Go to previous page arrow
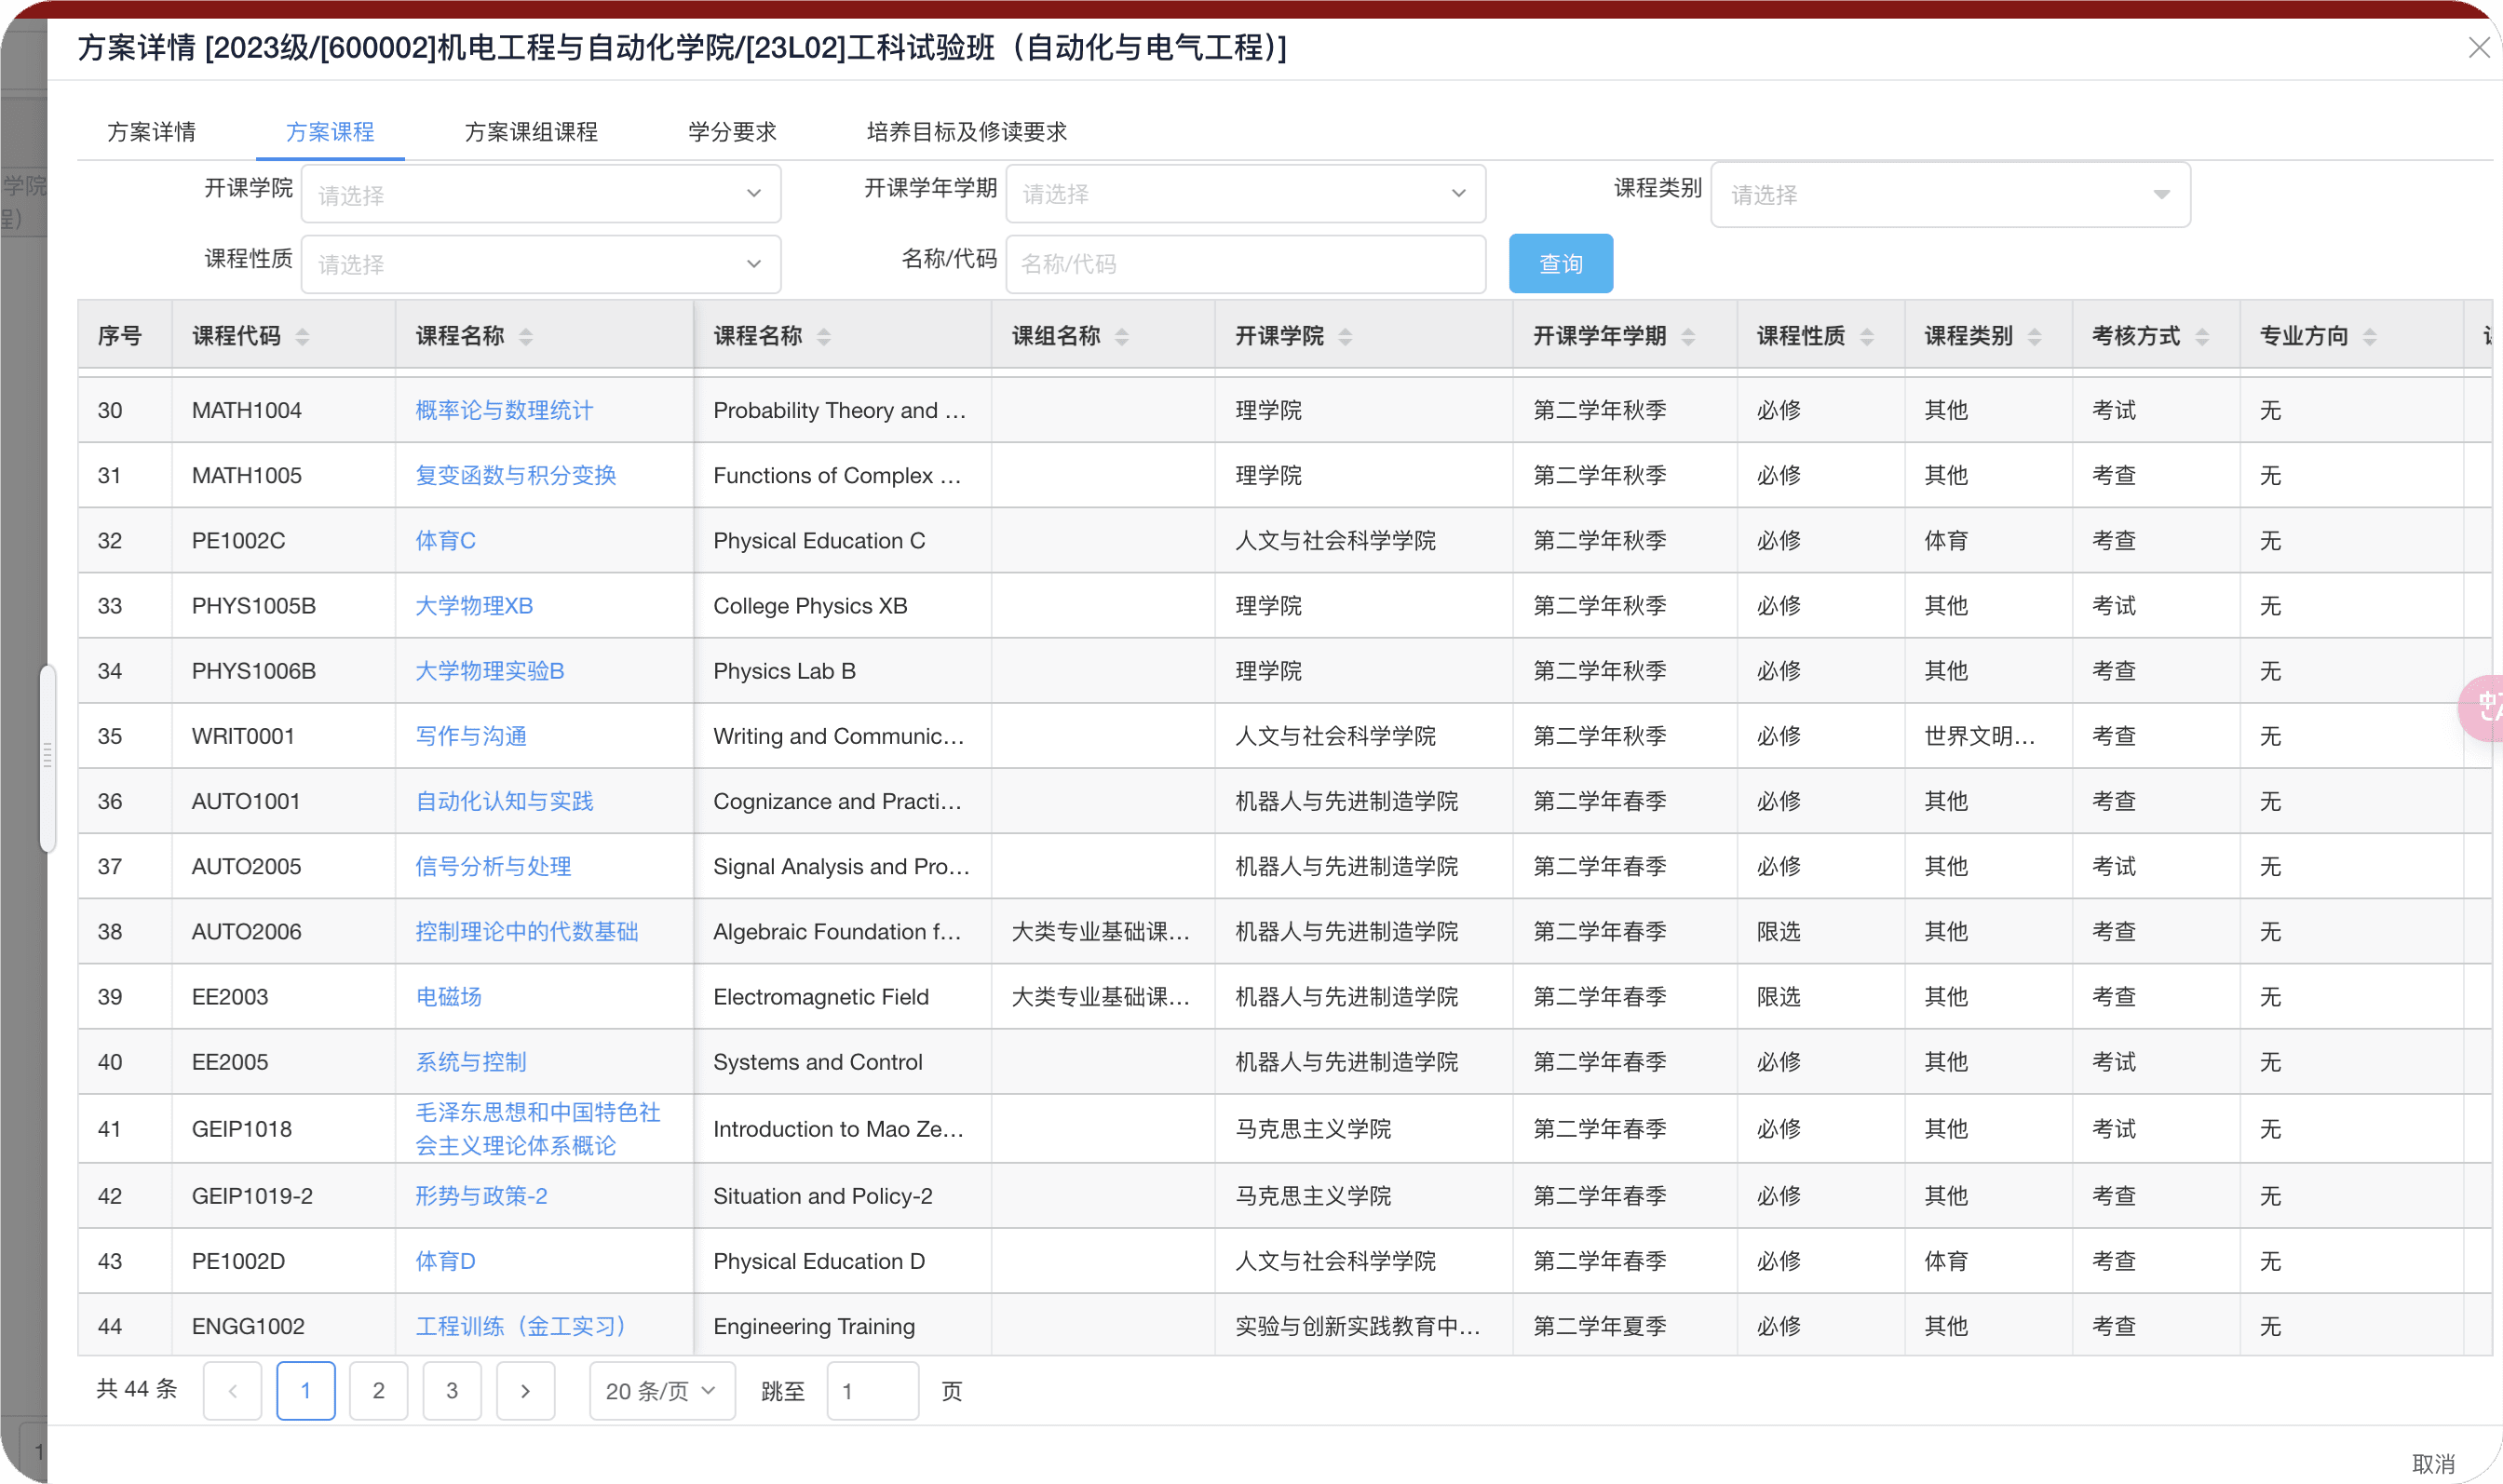This screenshot has width=2503, height=1484. [232, 1391]
